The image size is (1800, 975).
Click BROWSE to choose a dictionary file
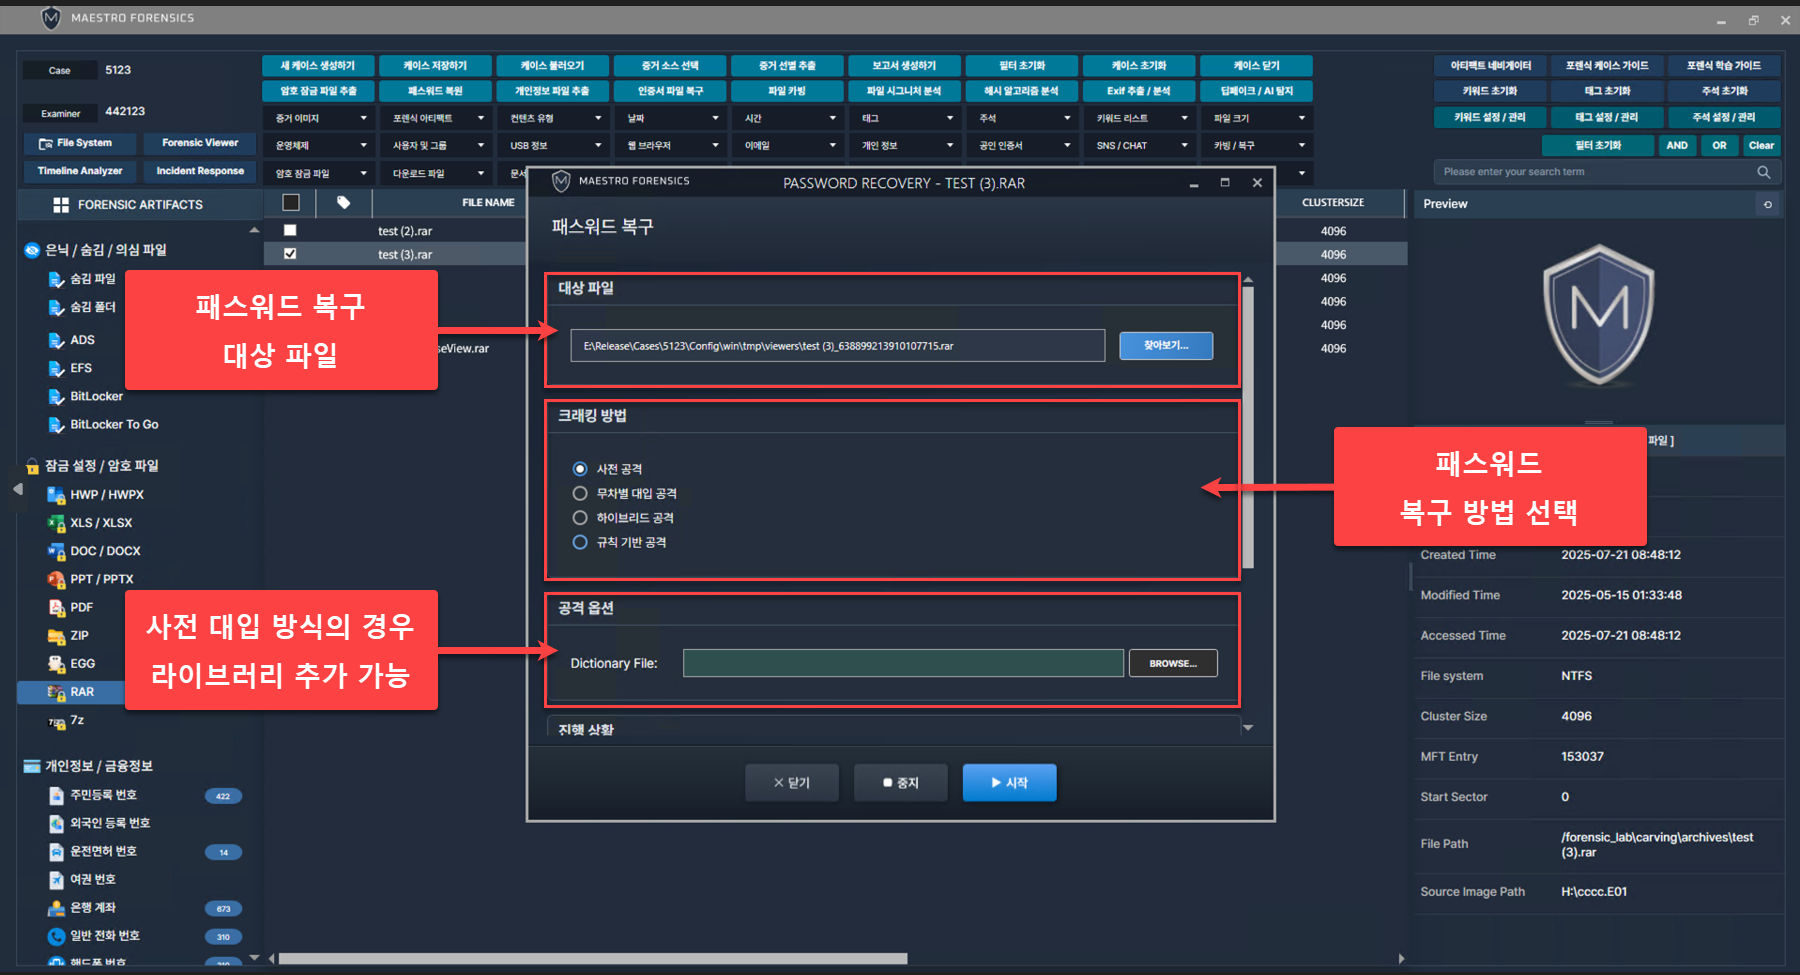pos(1172,663)
